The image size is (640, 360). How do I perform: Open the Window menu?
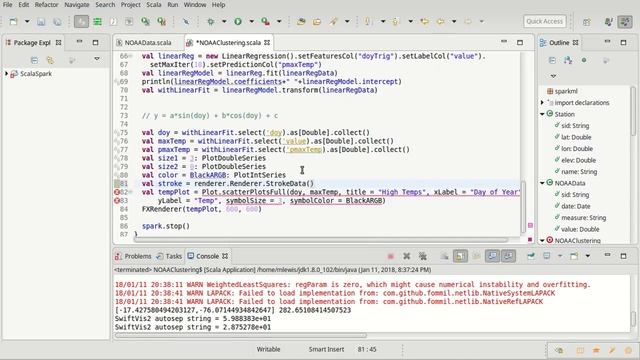tap(195, 5)
